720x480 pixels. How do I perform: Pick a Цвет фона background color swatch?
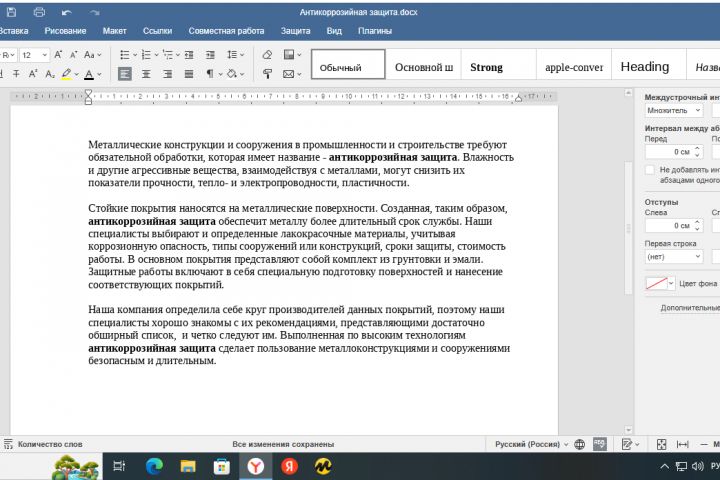[x=656, y=283]
